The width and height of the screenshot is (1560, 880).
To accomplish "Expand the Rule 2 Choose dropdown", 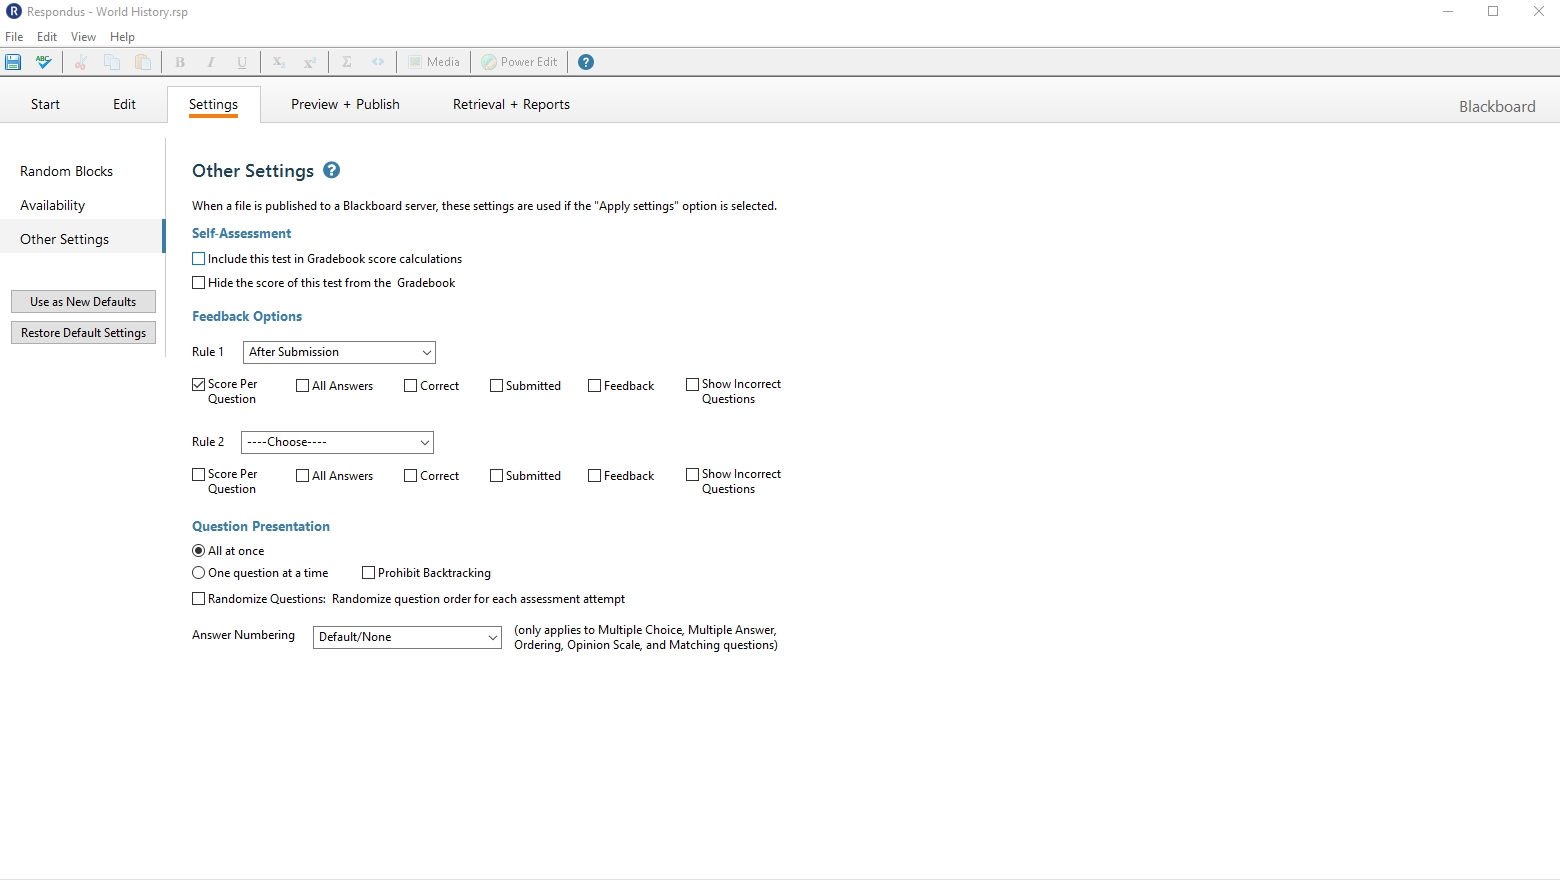I will (337, 442).
